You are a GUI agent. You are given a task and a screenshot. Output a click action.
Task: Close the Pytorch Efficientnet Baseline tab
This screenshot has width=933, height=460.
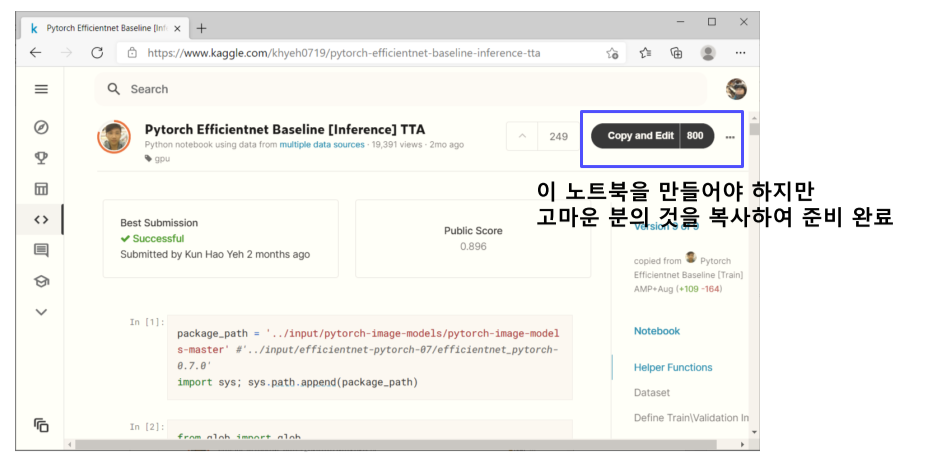click(x=177, y=28)
